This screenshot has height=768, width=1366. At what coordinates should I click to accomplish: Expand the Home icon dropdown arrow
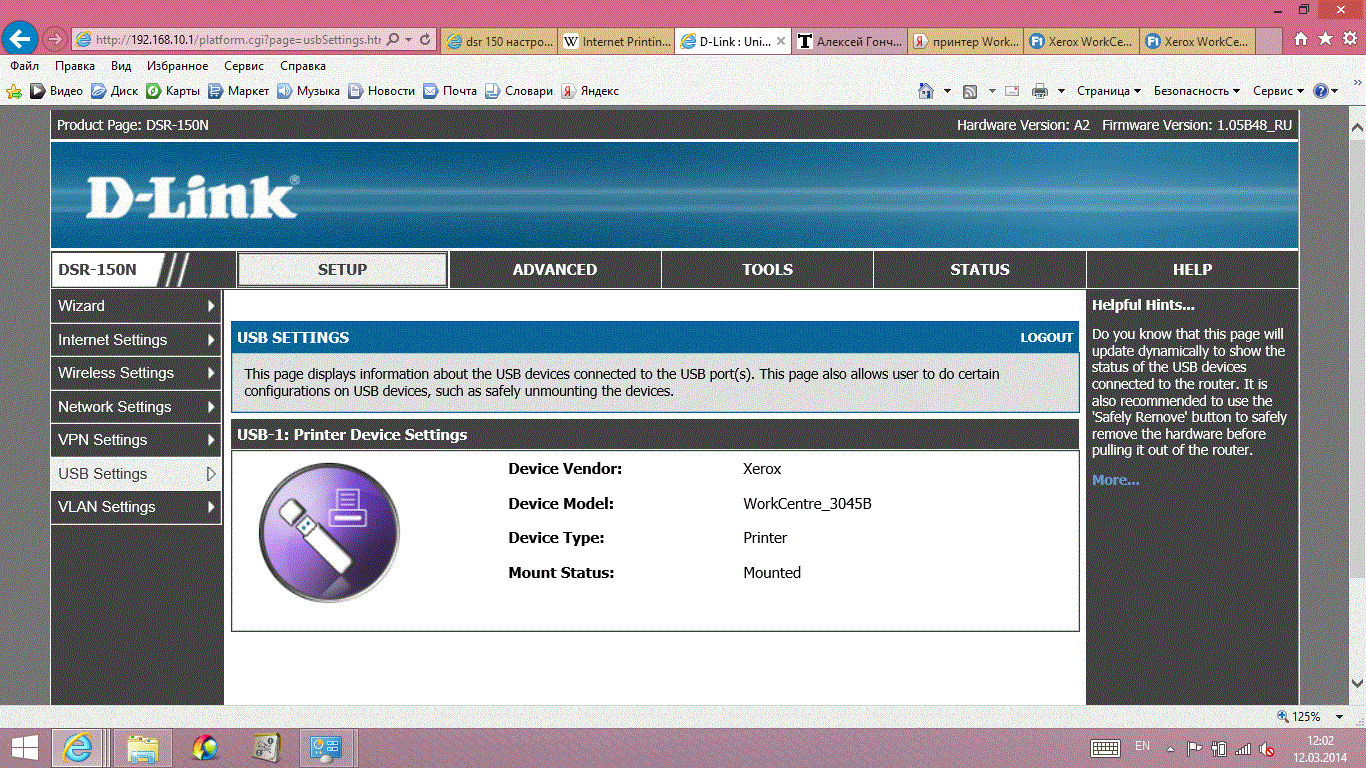pyautogui.click(x=947, y=91)
